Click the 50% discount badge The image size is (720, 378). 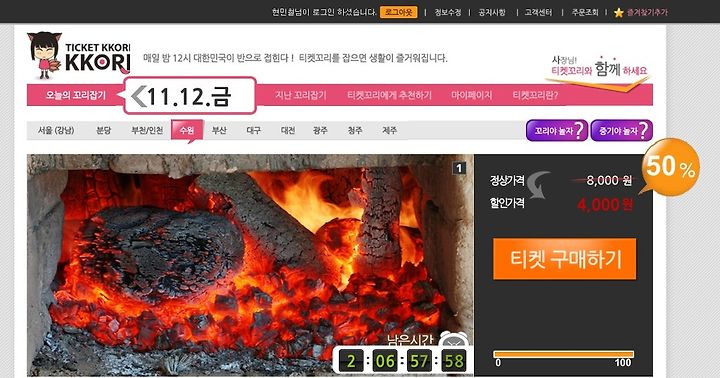[x=670, y=167]
